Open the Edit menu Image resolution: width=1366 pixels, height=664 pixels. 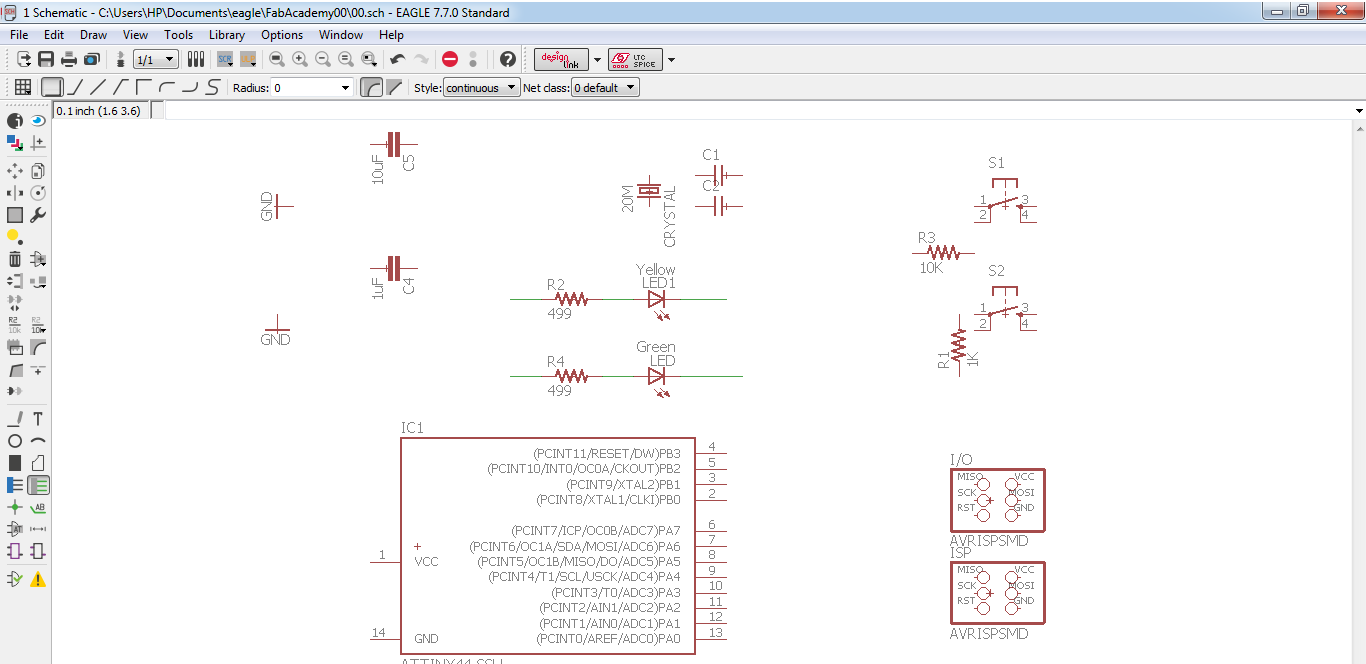[x=54, y=34]
